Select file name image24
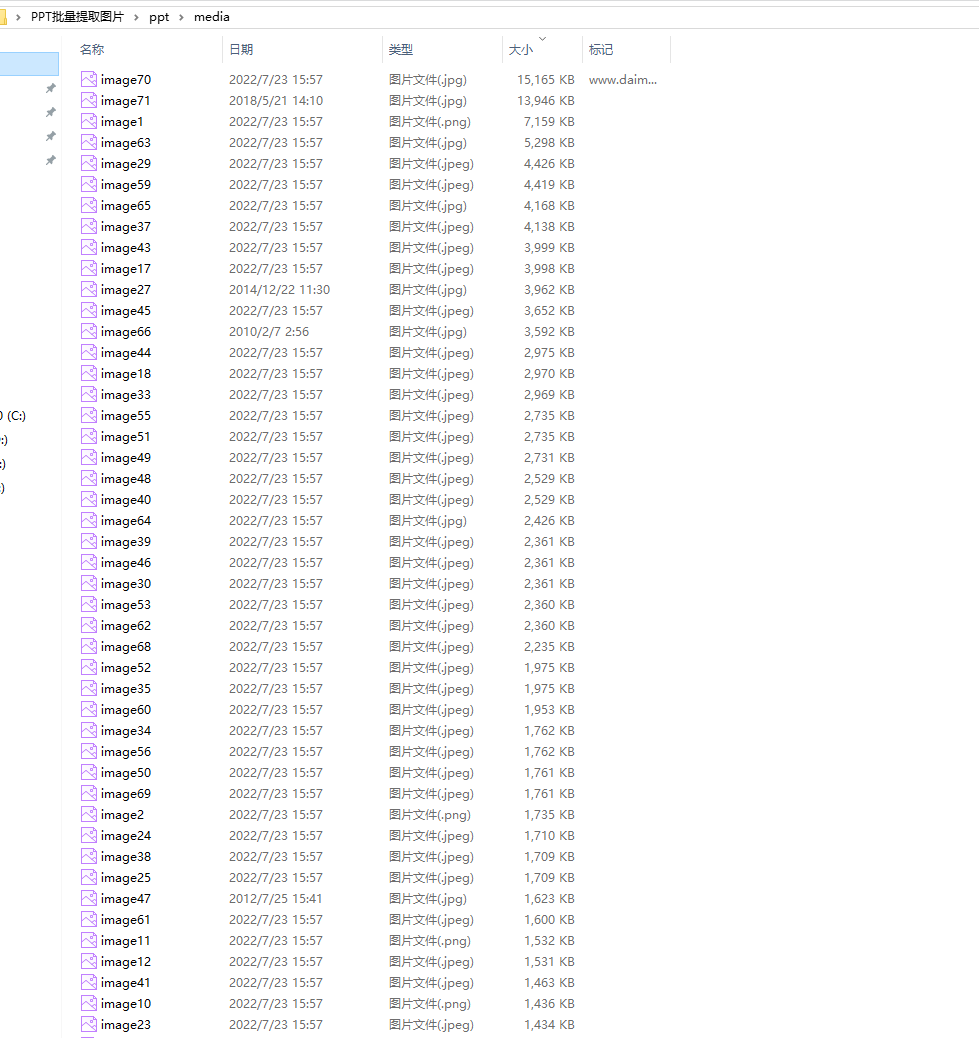979x1038 pixels. click(x=126, y=836)
